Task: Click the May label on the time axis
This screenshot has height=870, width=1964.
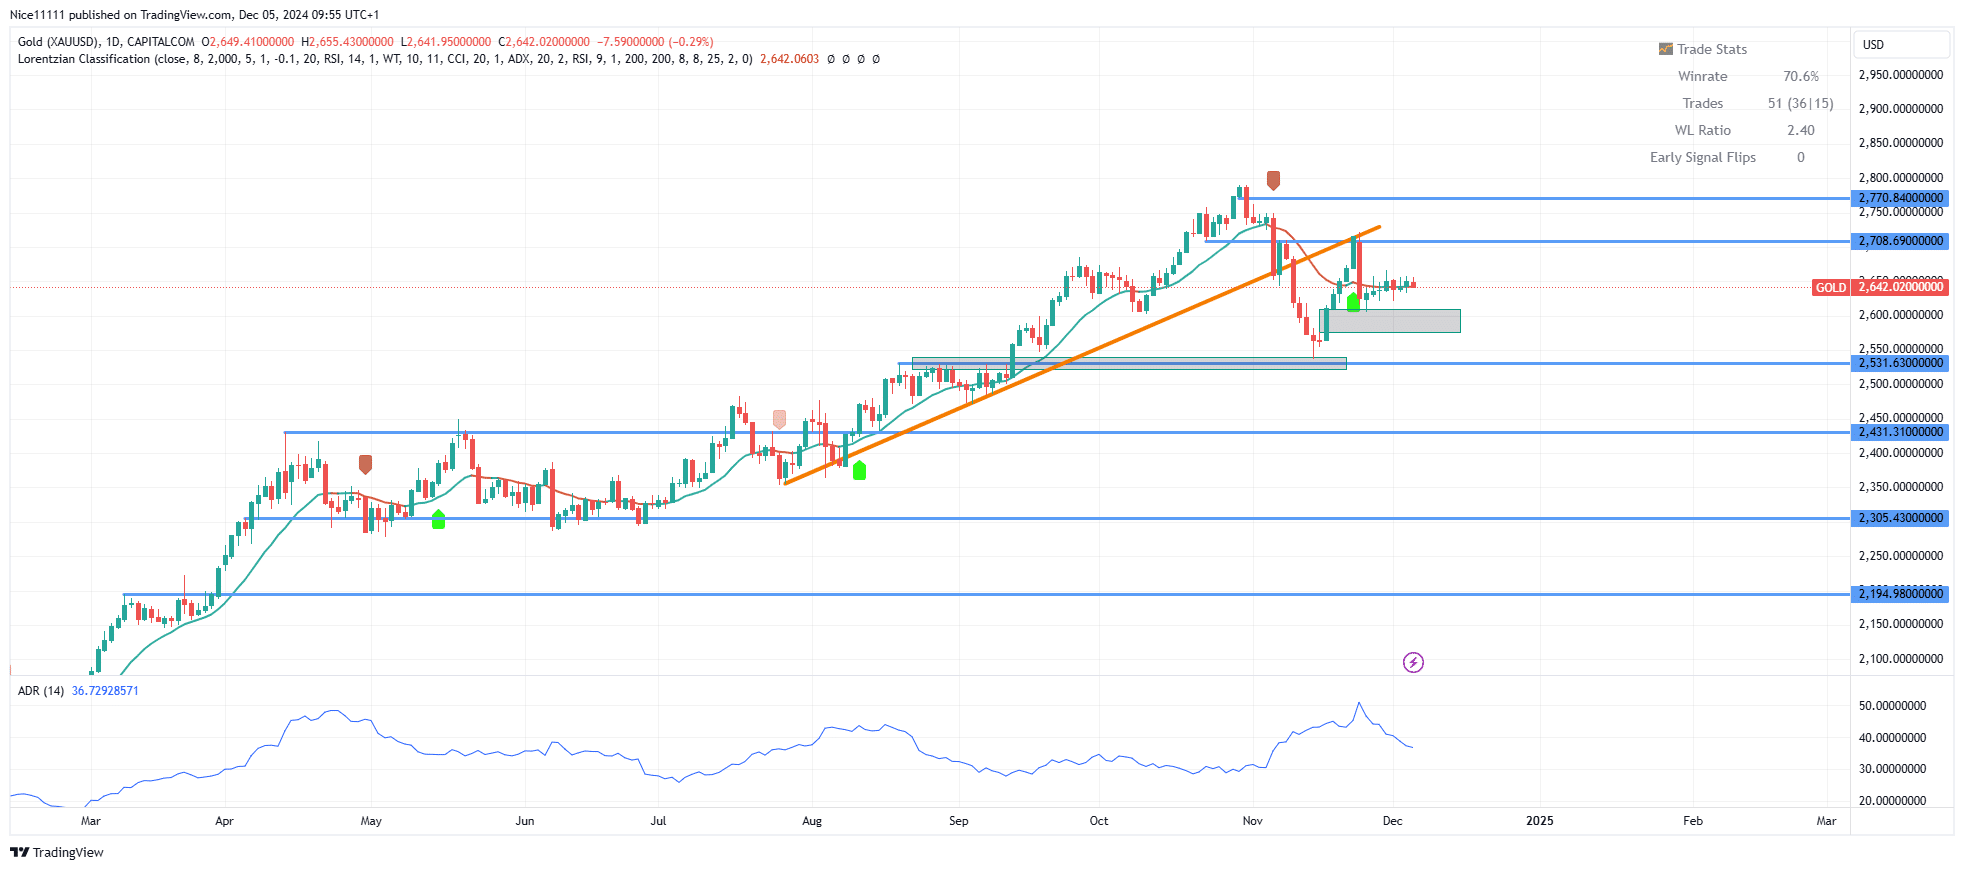Action: tap(371, 821)
